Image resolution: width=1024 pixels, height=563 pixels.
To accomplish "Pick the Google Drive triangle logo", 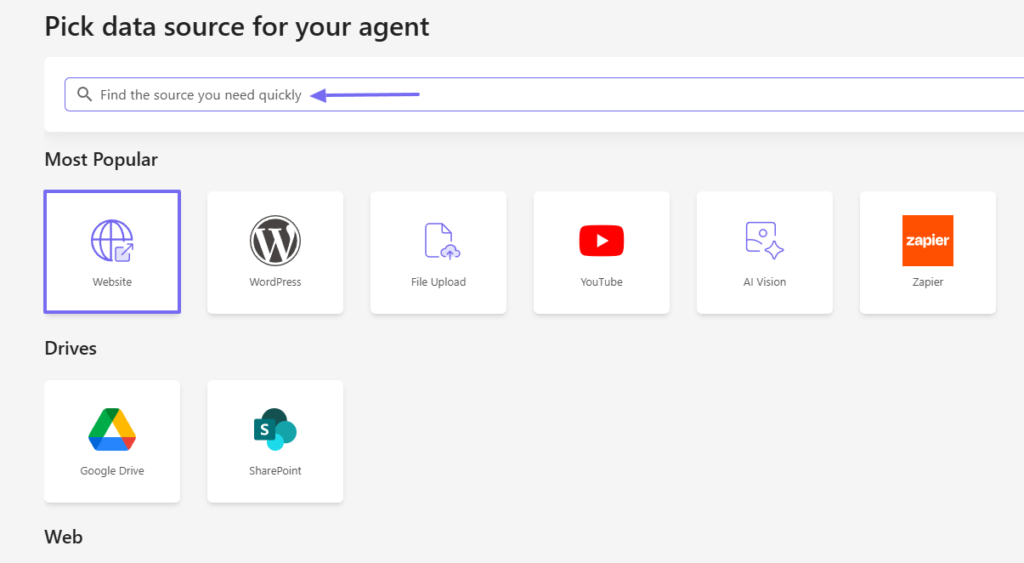I will pos(112,429).
